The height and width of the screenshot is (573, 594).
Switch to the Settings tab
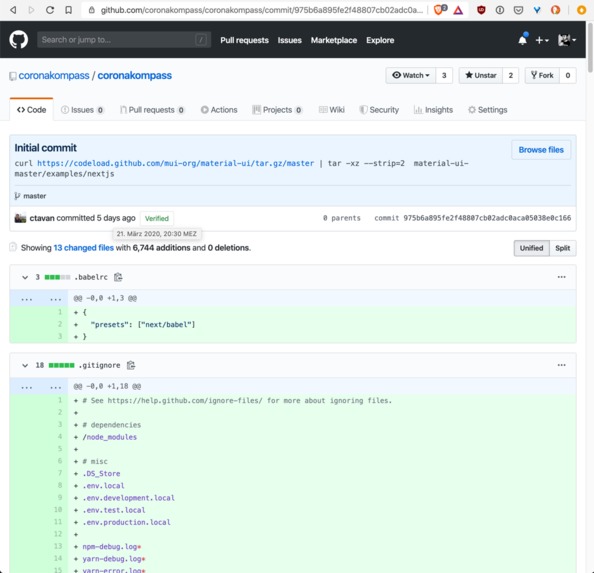(x=488, y=110)
